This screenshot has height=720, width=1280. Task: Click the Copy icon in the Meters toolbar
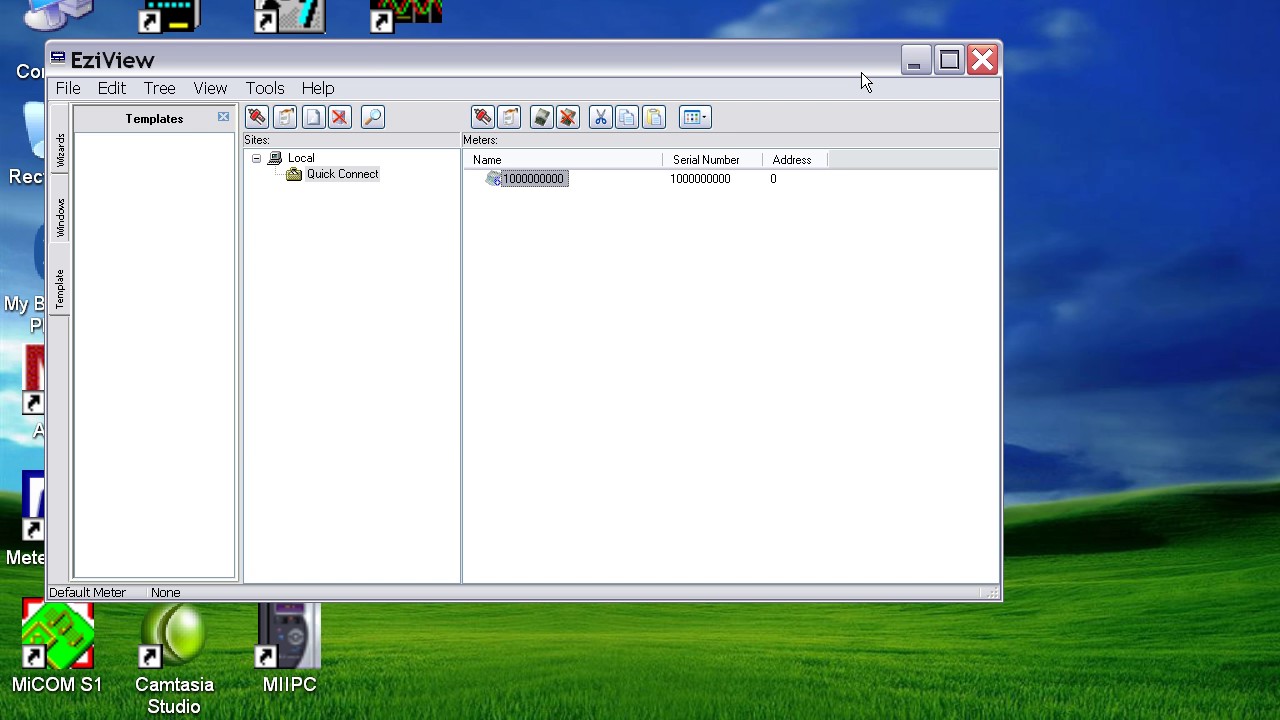[x=627, y=117]
